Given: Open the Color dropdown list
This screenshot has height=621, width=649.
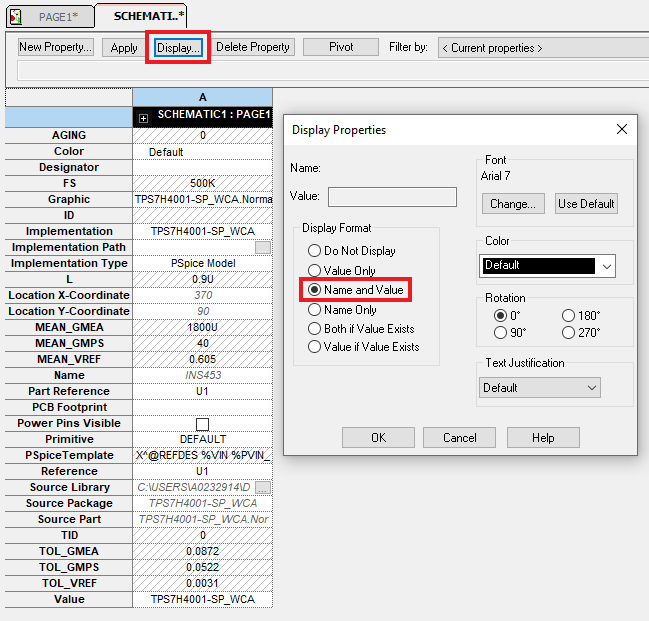Looking at the screenshot, I should 606,266.
